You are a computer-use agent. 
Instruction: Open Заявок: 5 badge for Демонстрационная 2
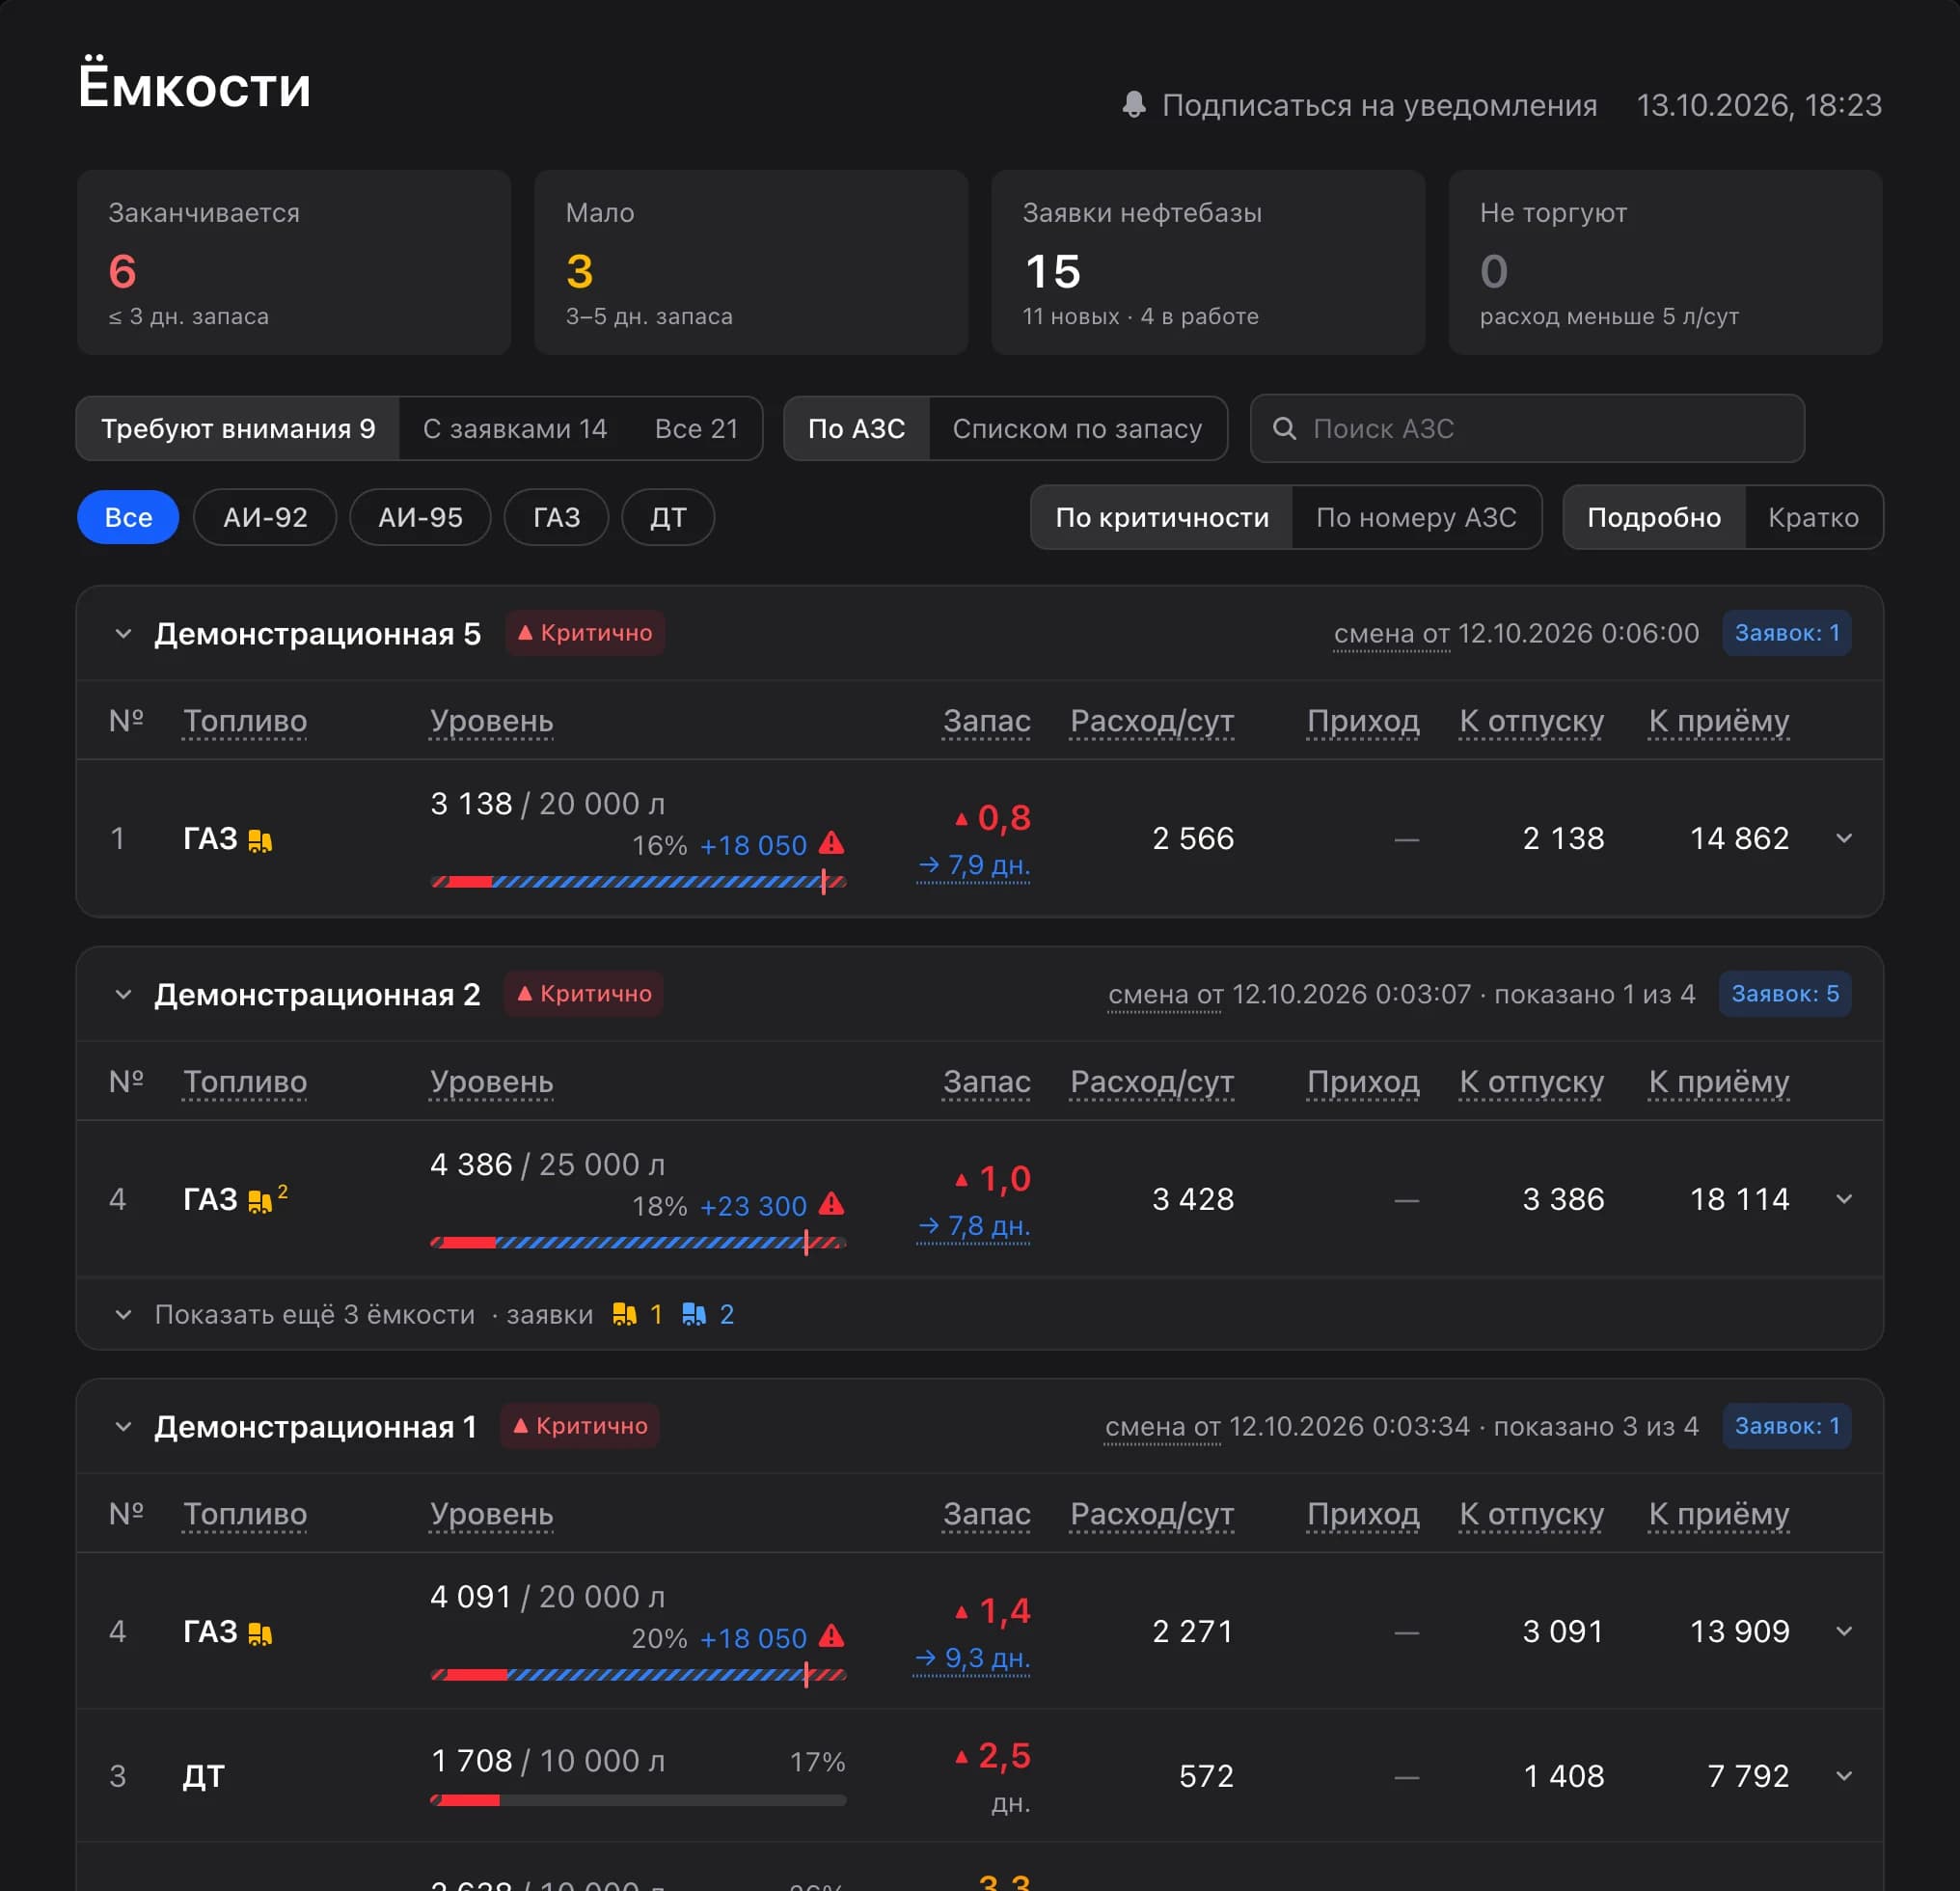click(1785, 994)
